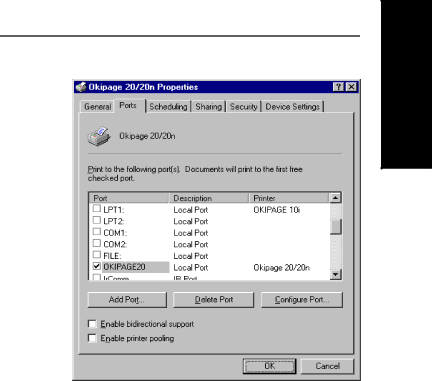Check the COM2: port checkbox
This screenshot has height=381, width=432.
click(97, 243)
